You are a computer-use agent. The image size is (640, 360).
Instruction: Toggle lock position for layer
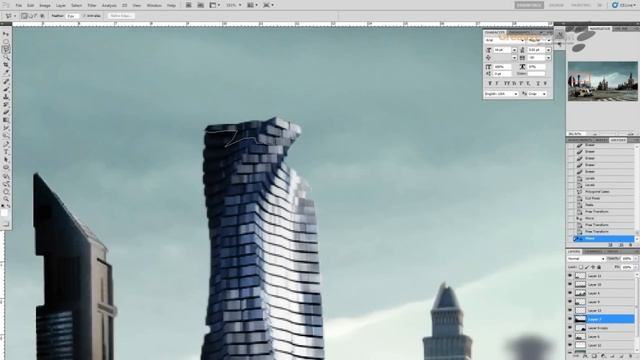pyautogui.click(x=593, y=267)
